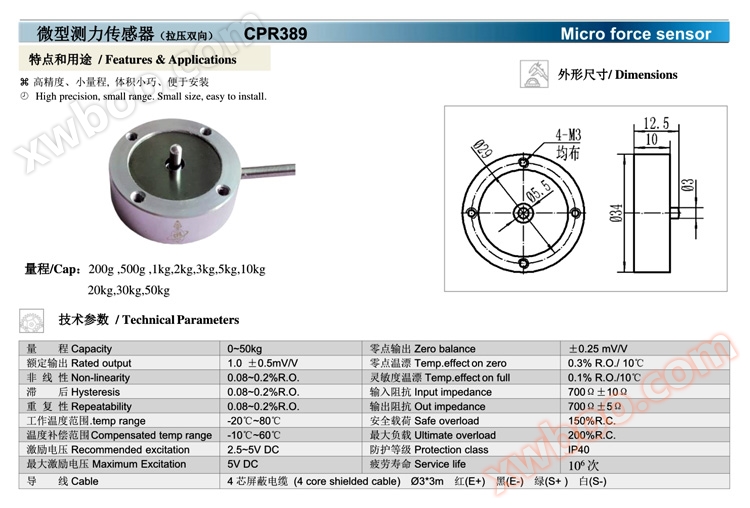Image resolution: width=750 pixels, height=508 pixels.
Task: Select the 700Ω±5Ω value
Action: [x=595, y=406]
